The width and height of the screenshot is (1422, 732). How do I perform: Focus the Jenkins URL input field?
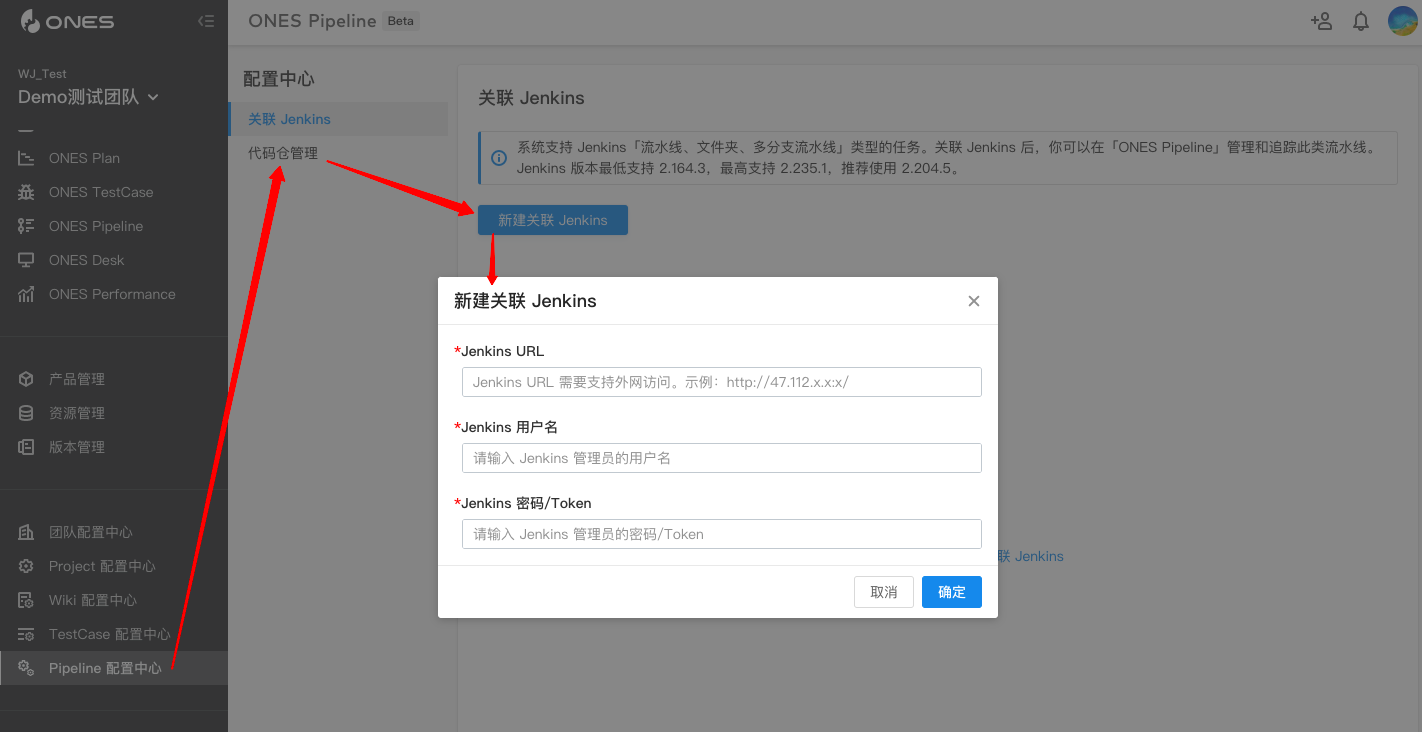coord(722,382)
